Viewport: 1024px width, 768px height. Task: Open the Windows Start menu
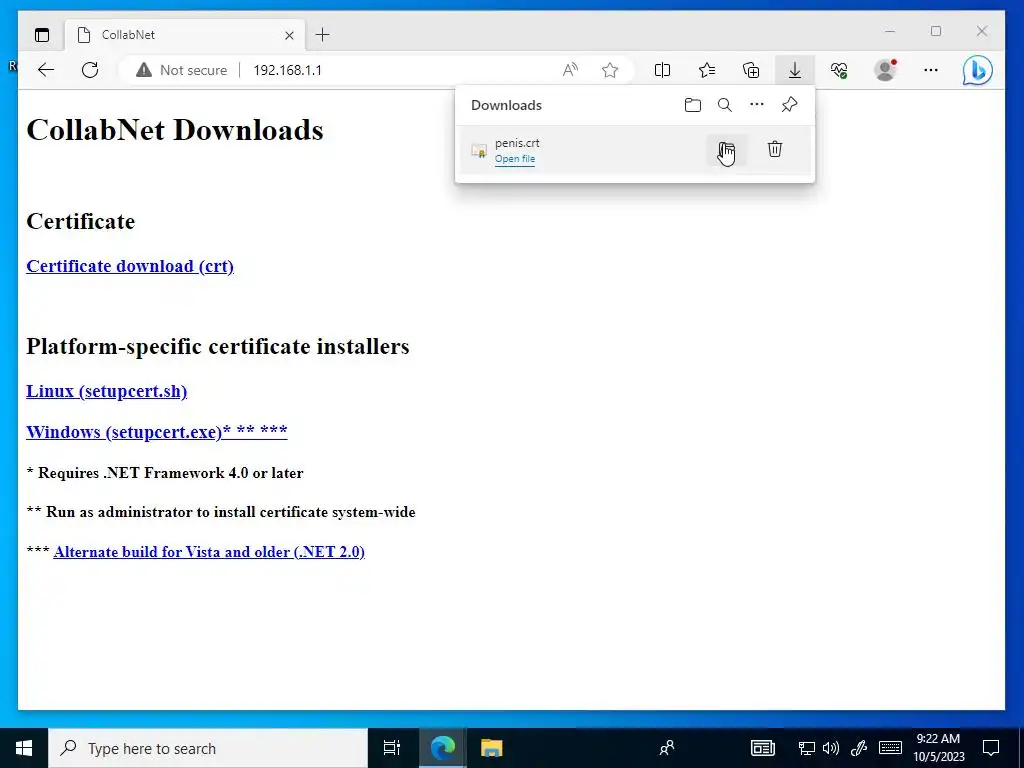click(24, 748)
